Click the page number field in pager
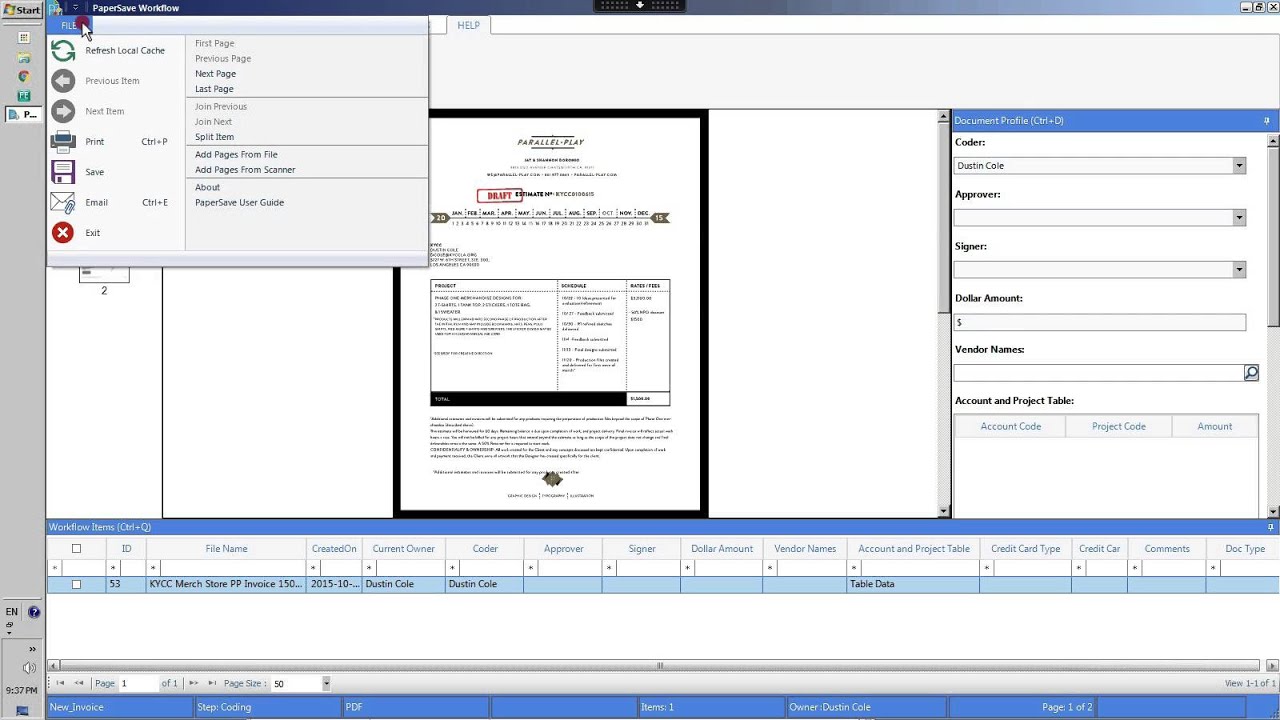The height and width of the screenshot is (720, 1280). 139,684
